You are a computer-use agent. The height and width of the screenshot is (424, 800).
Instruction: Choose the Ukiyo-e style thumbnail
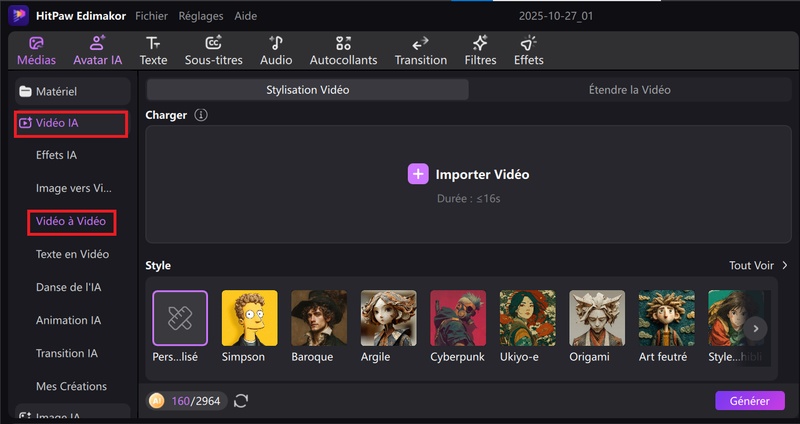528,318
